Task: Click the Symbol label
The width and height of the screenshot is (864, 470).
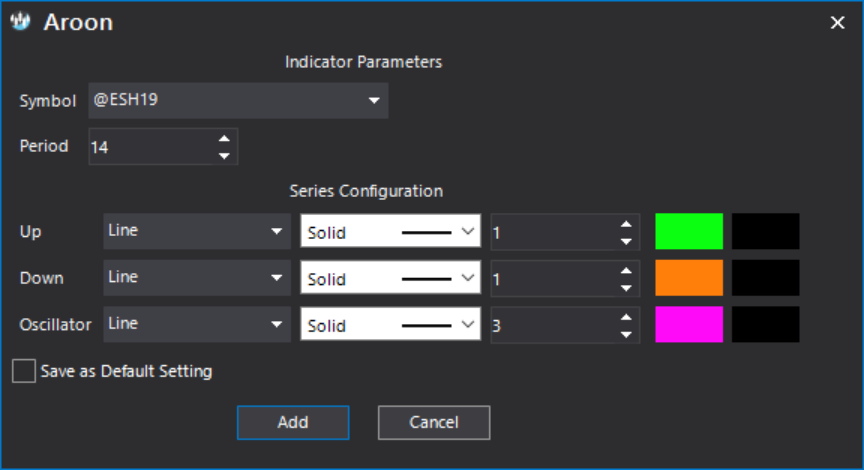Action: point(47,101)
